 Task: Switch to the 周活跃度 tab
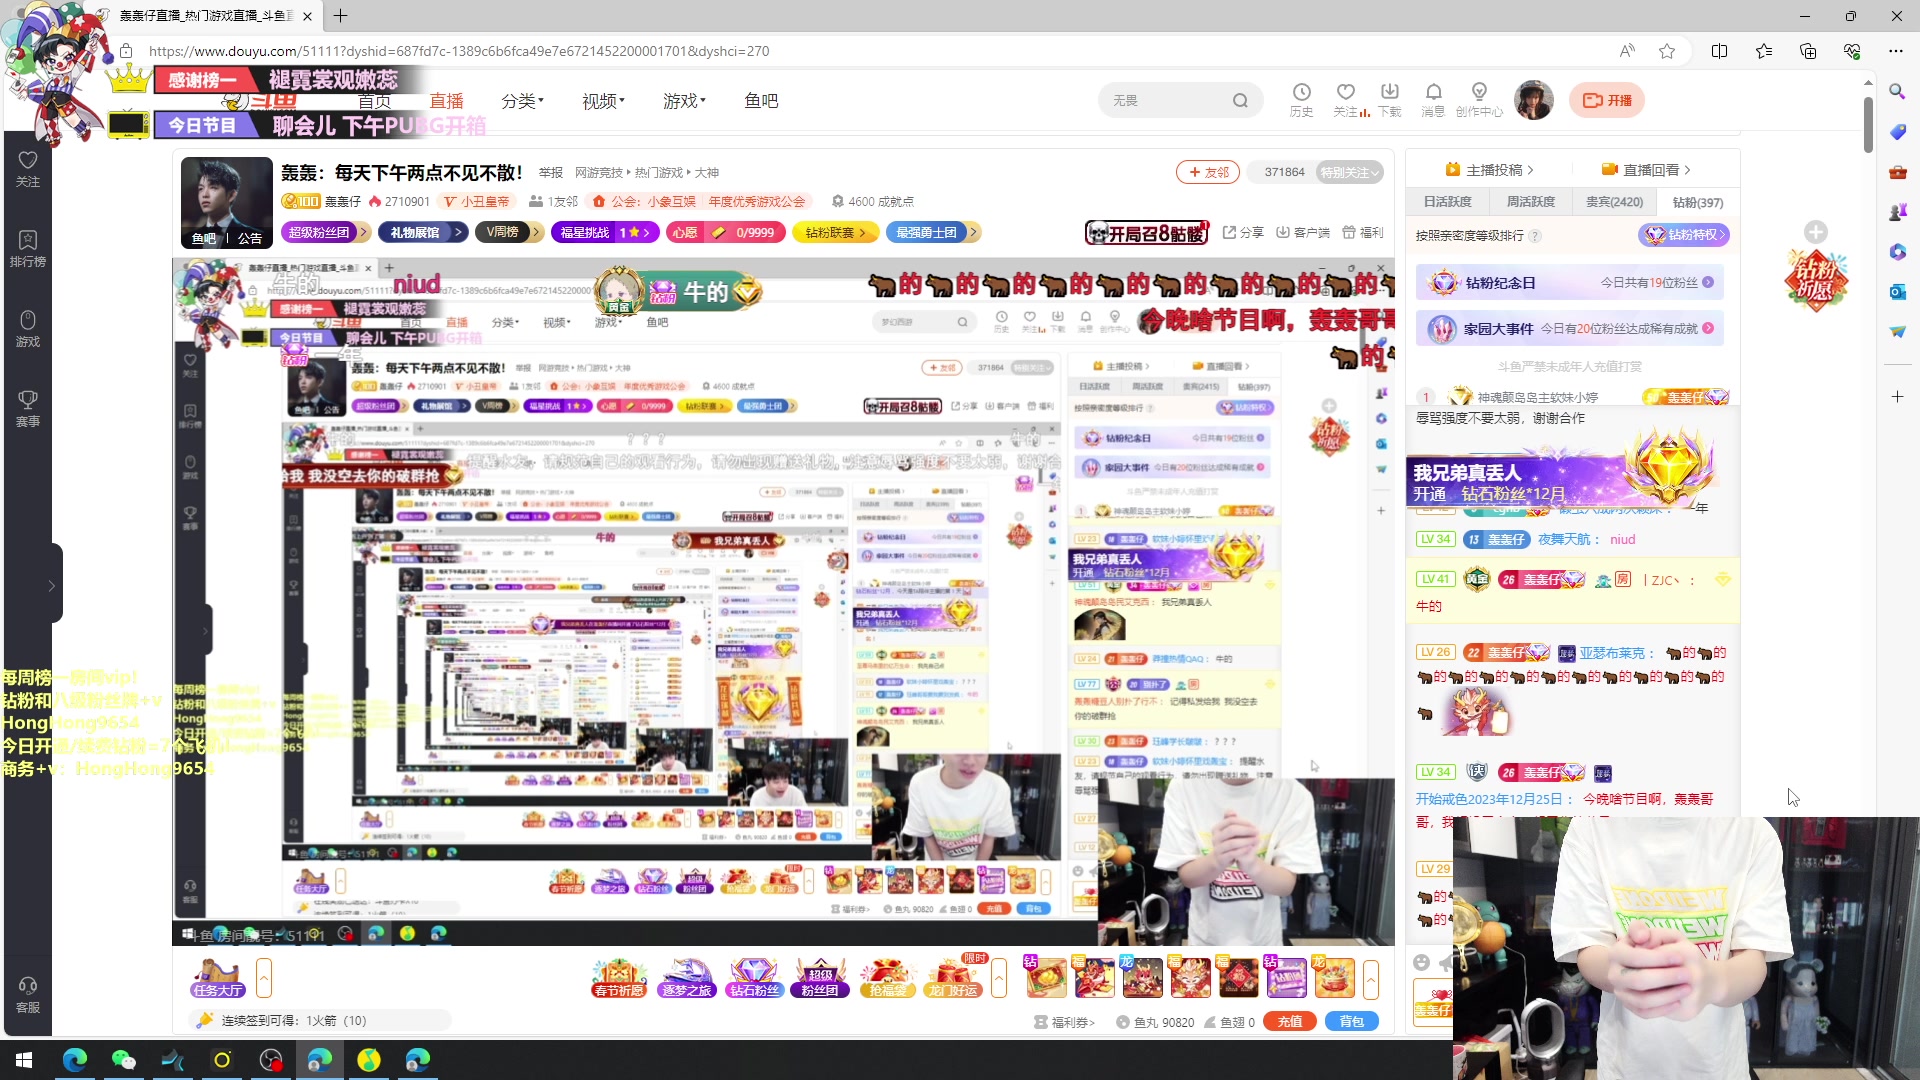click(x=1530, y=201)
